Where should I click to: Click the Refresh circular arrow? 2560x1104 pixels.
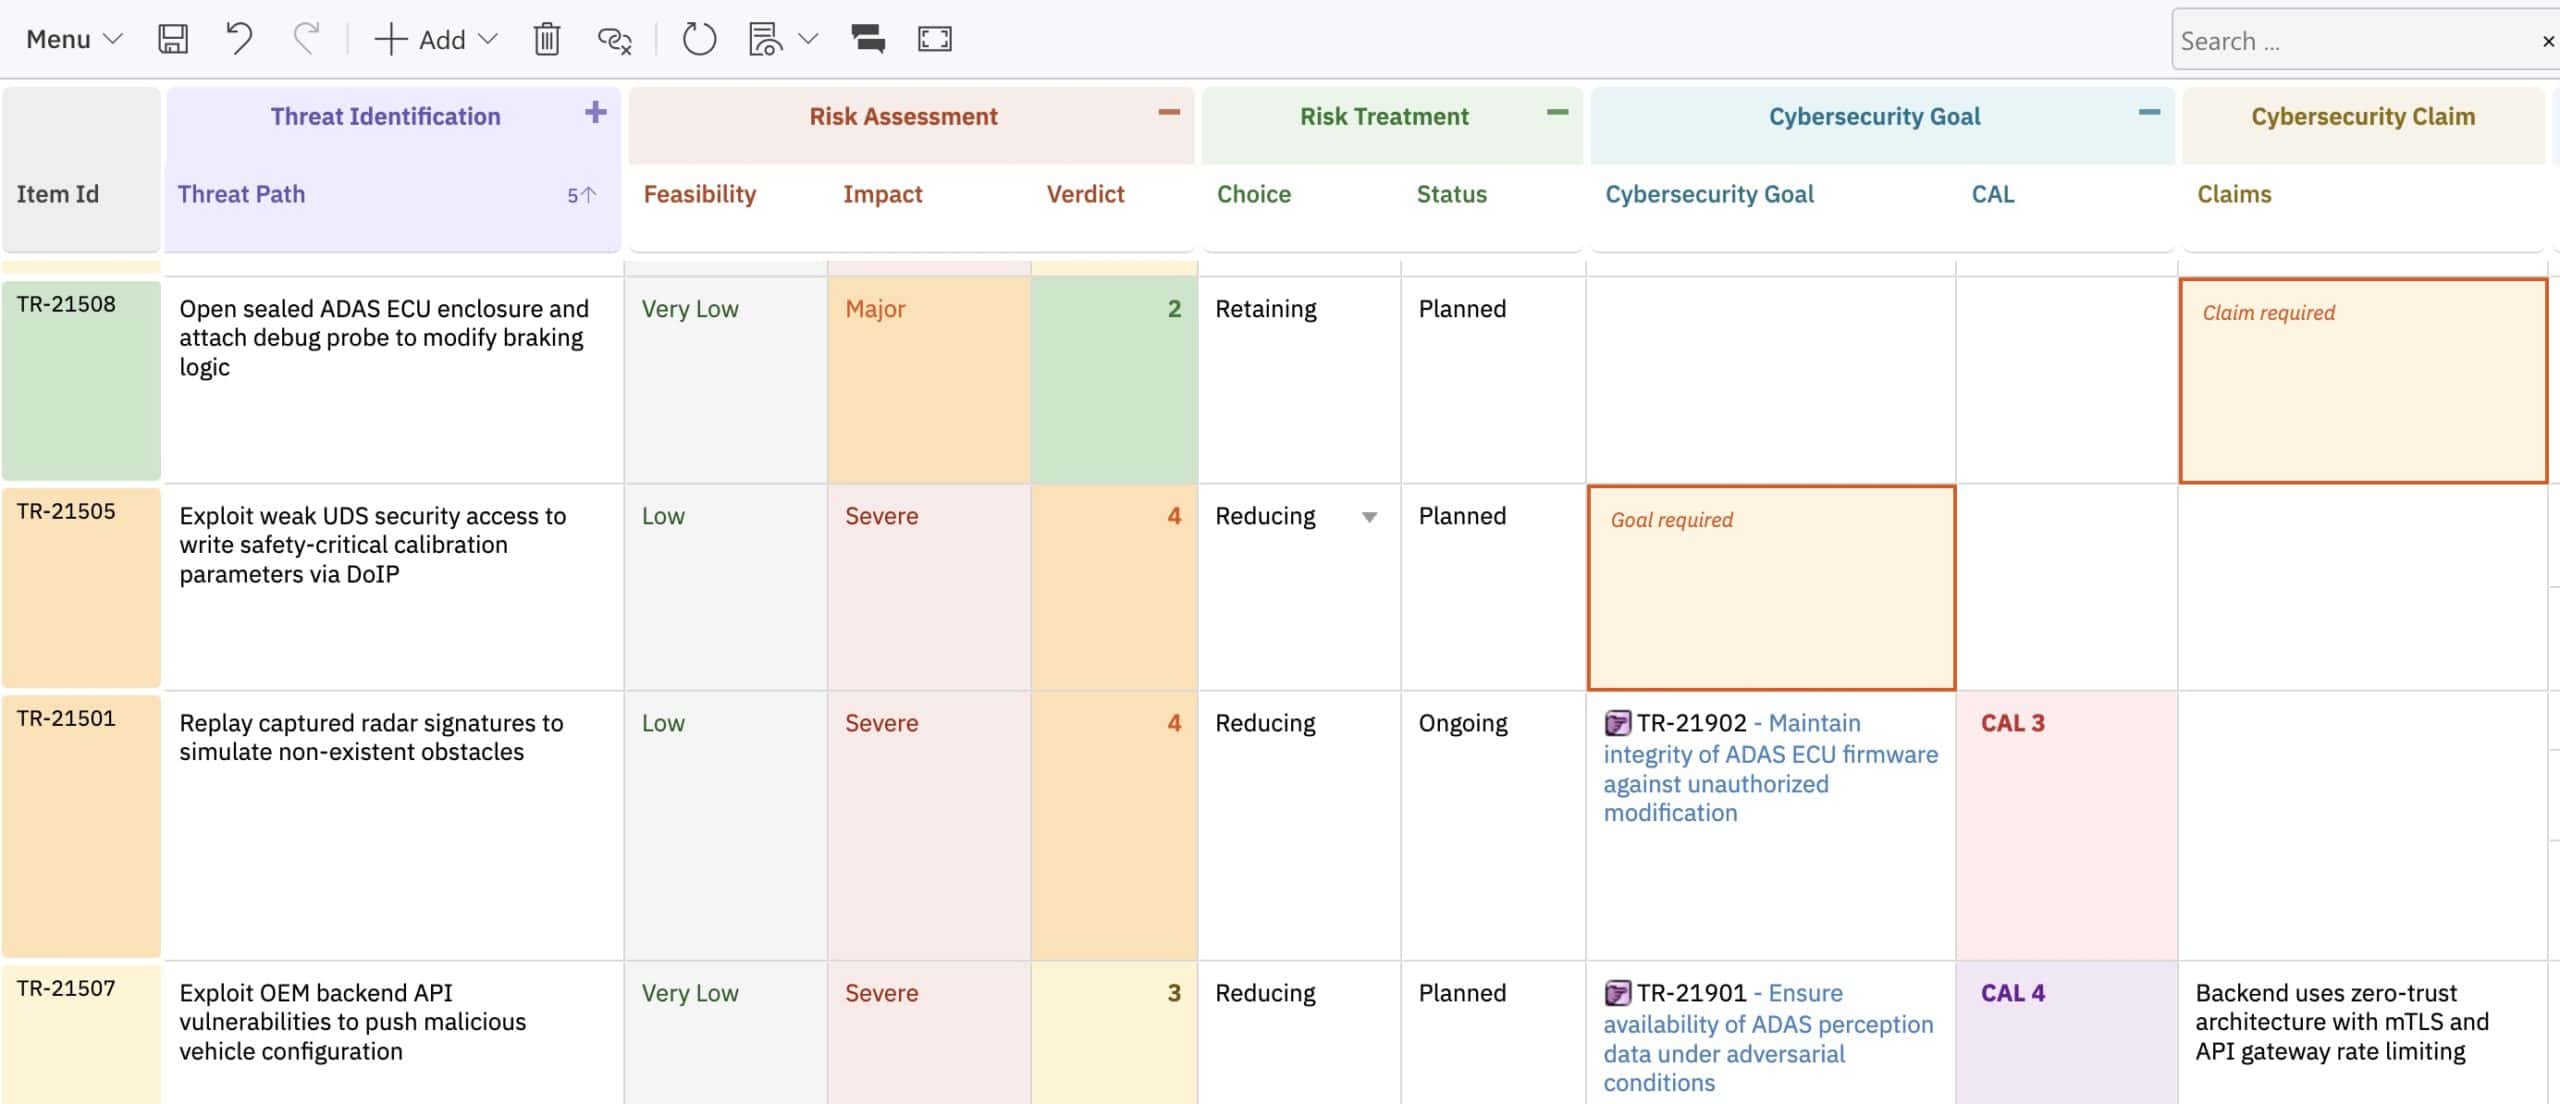coord(699,39)
